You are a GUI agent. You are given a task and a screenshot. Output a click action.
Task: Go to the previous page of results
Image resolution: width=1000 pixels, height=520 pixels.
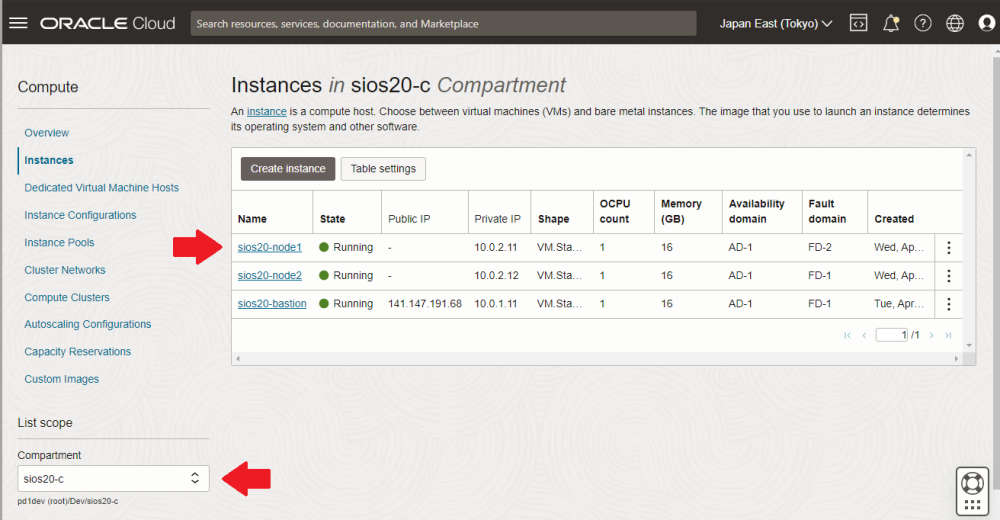point(864,336)
